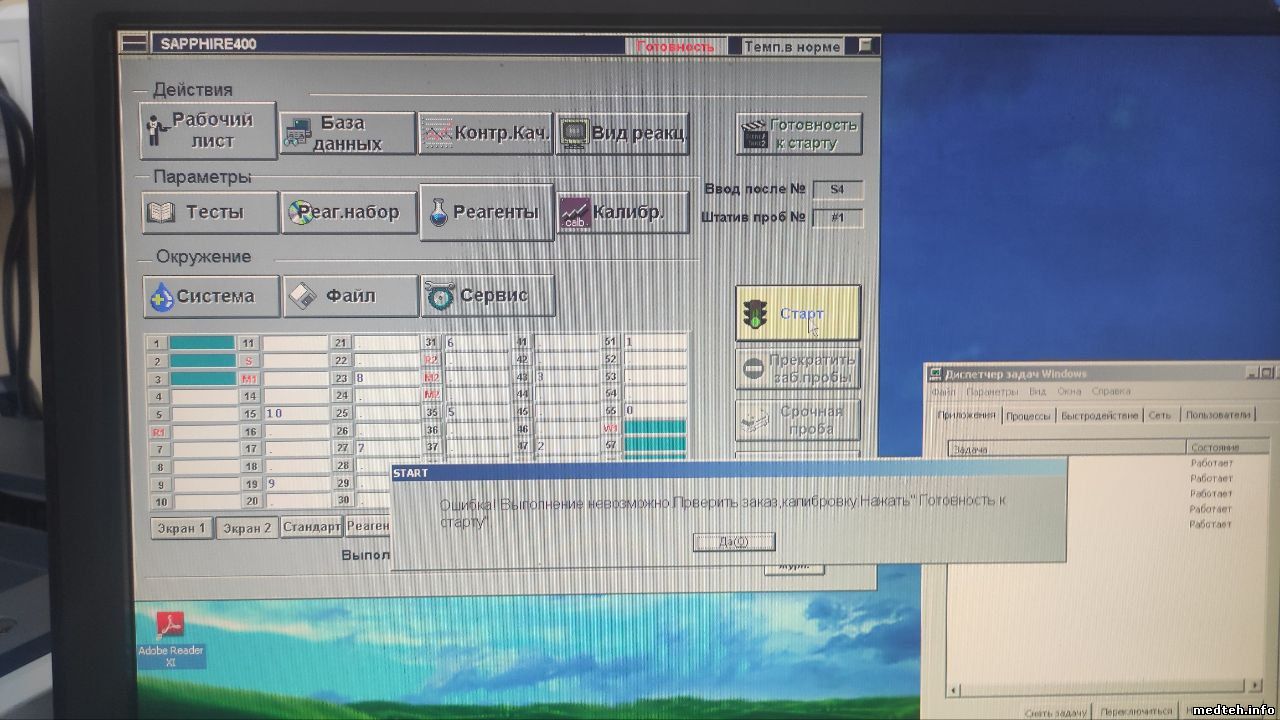Open Контр.Кач. quality control

click(x=485, y=133)
